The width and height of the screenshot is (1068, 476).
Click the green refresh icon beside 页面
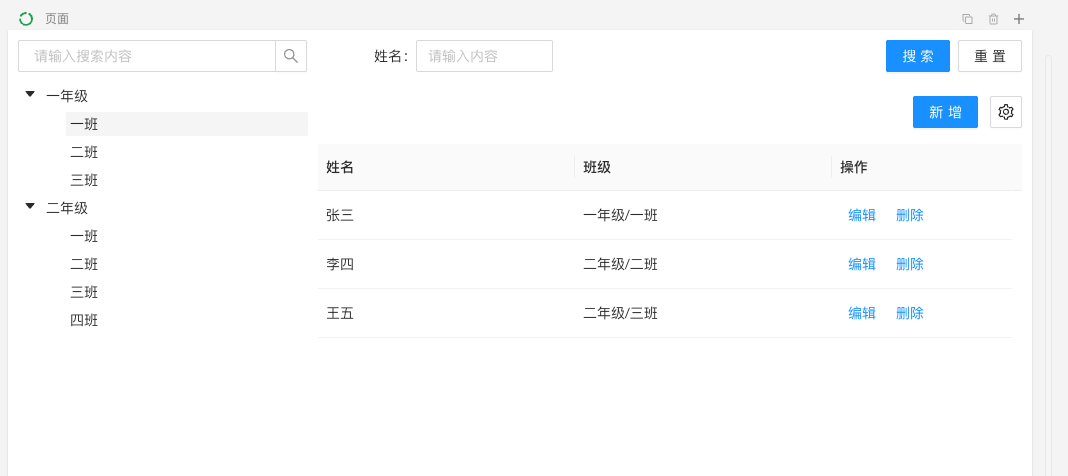point(26,18)
